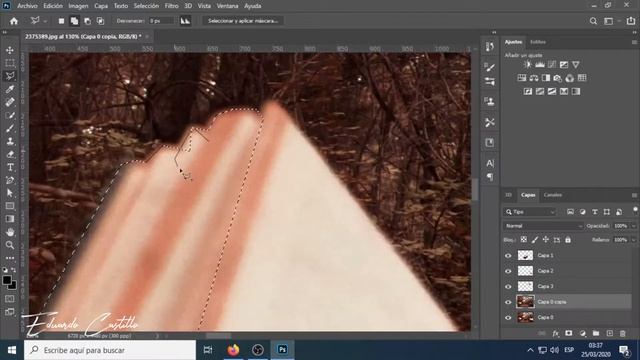Set the foreground color swatch
Viewport: 640px width, 360px height.
7,280
